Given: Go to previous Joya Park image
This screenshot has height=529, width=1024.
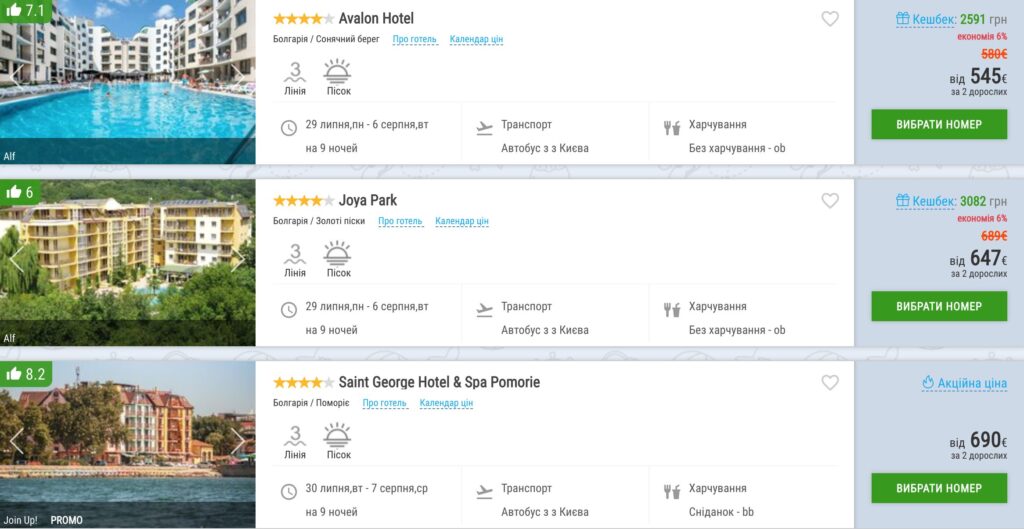Looking at the screenshot, I should tap(17, 259).
